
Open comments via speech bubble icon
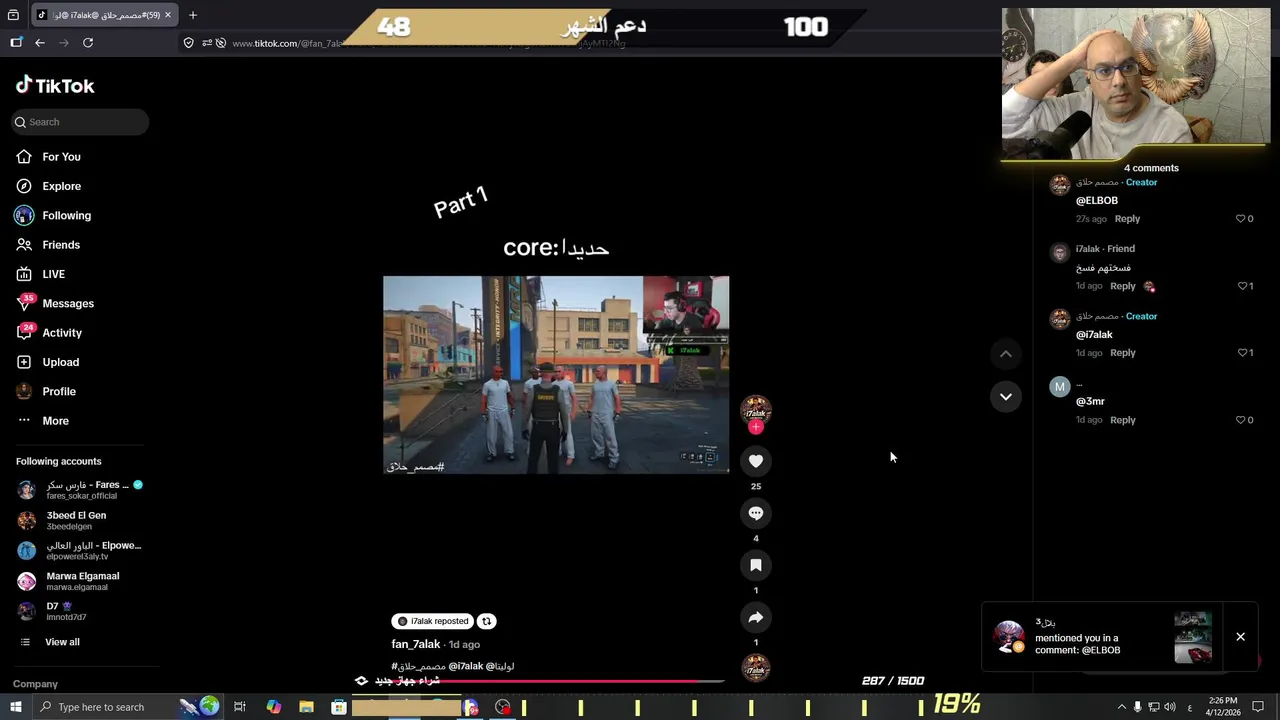[756, 513]
